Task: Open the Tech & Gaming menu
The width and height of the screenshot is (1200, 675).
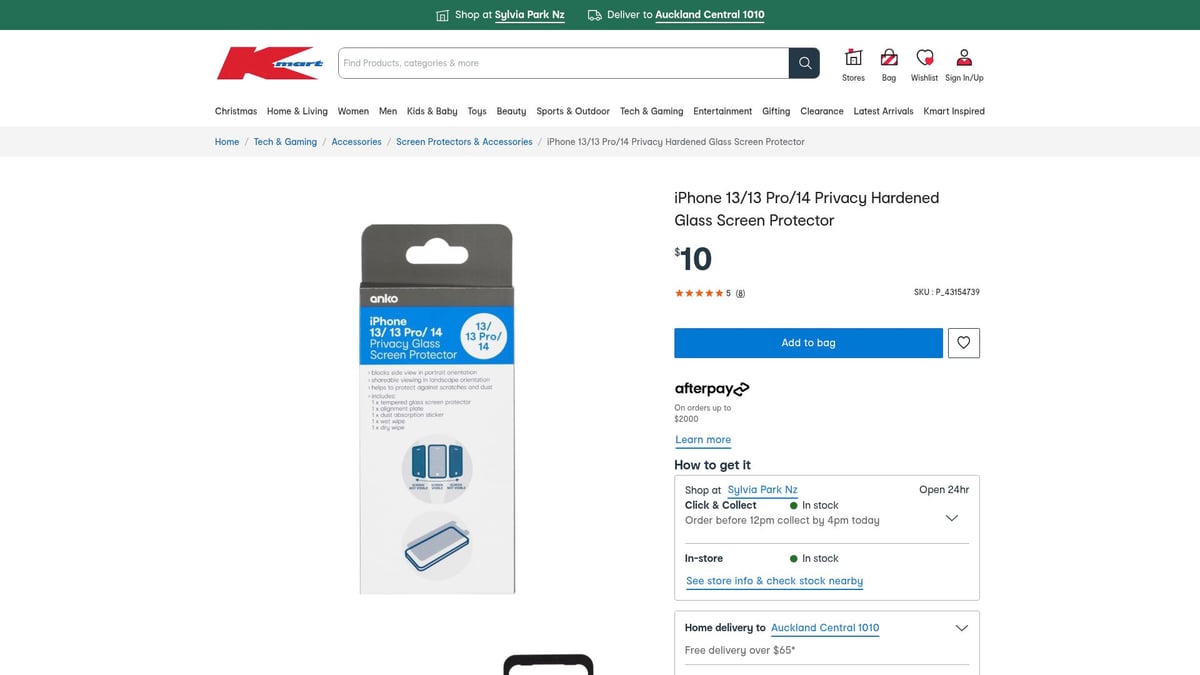Action: [651, 111]
